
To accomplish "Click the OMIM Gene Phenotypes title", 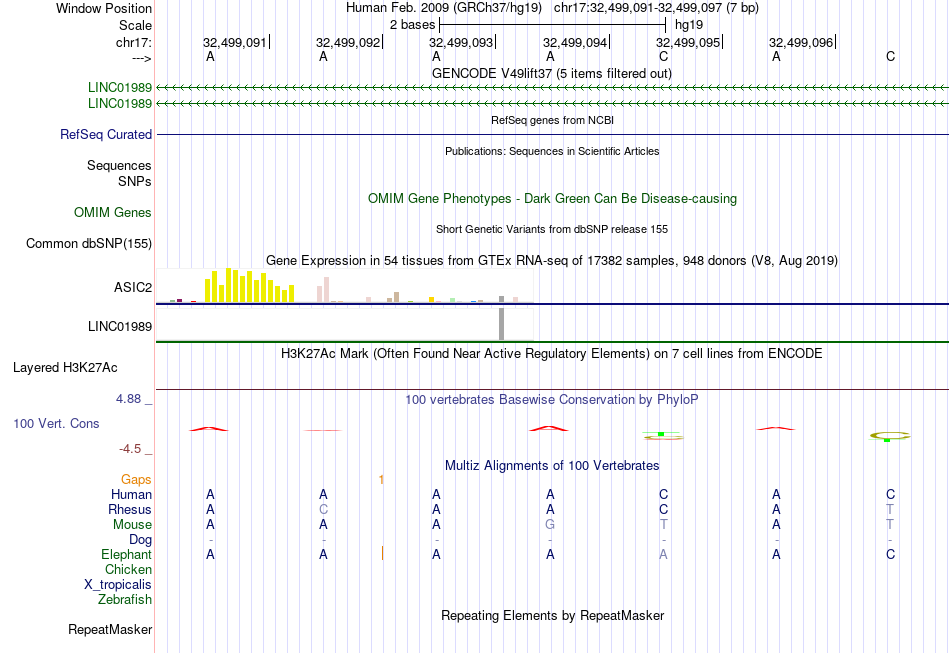I will (x=552, y=199).
